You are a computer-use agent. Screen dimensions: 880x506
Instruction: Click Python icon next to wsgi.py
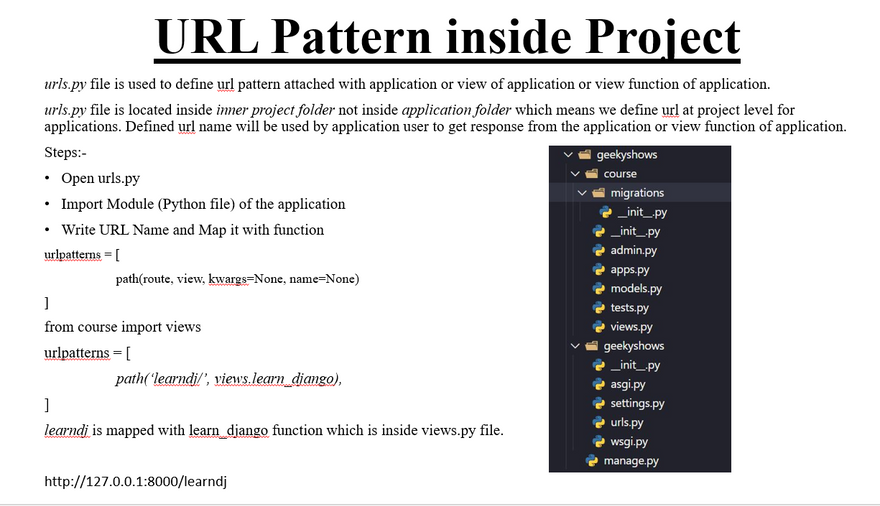599,441
